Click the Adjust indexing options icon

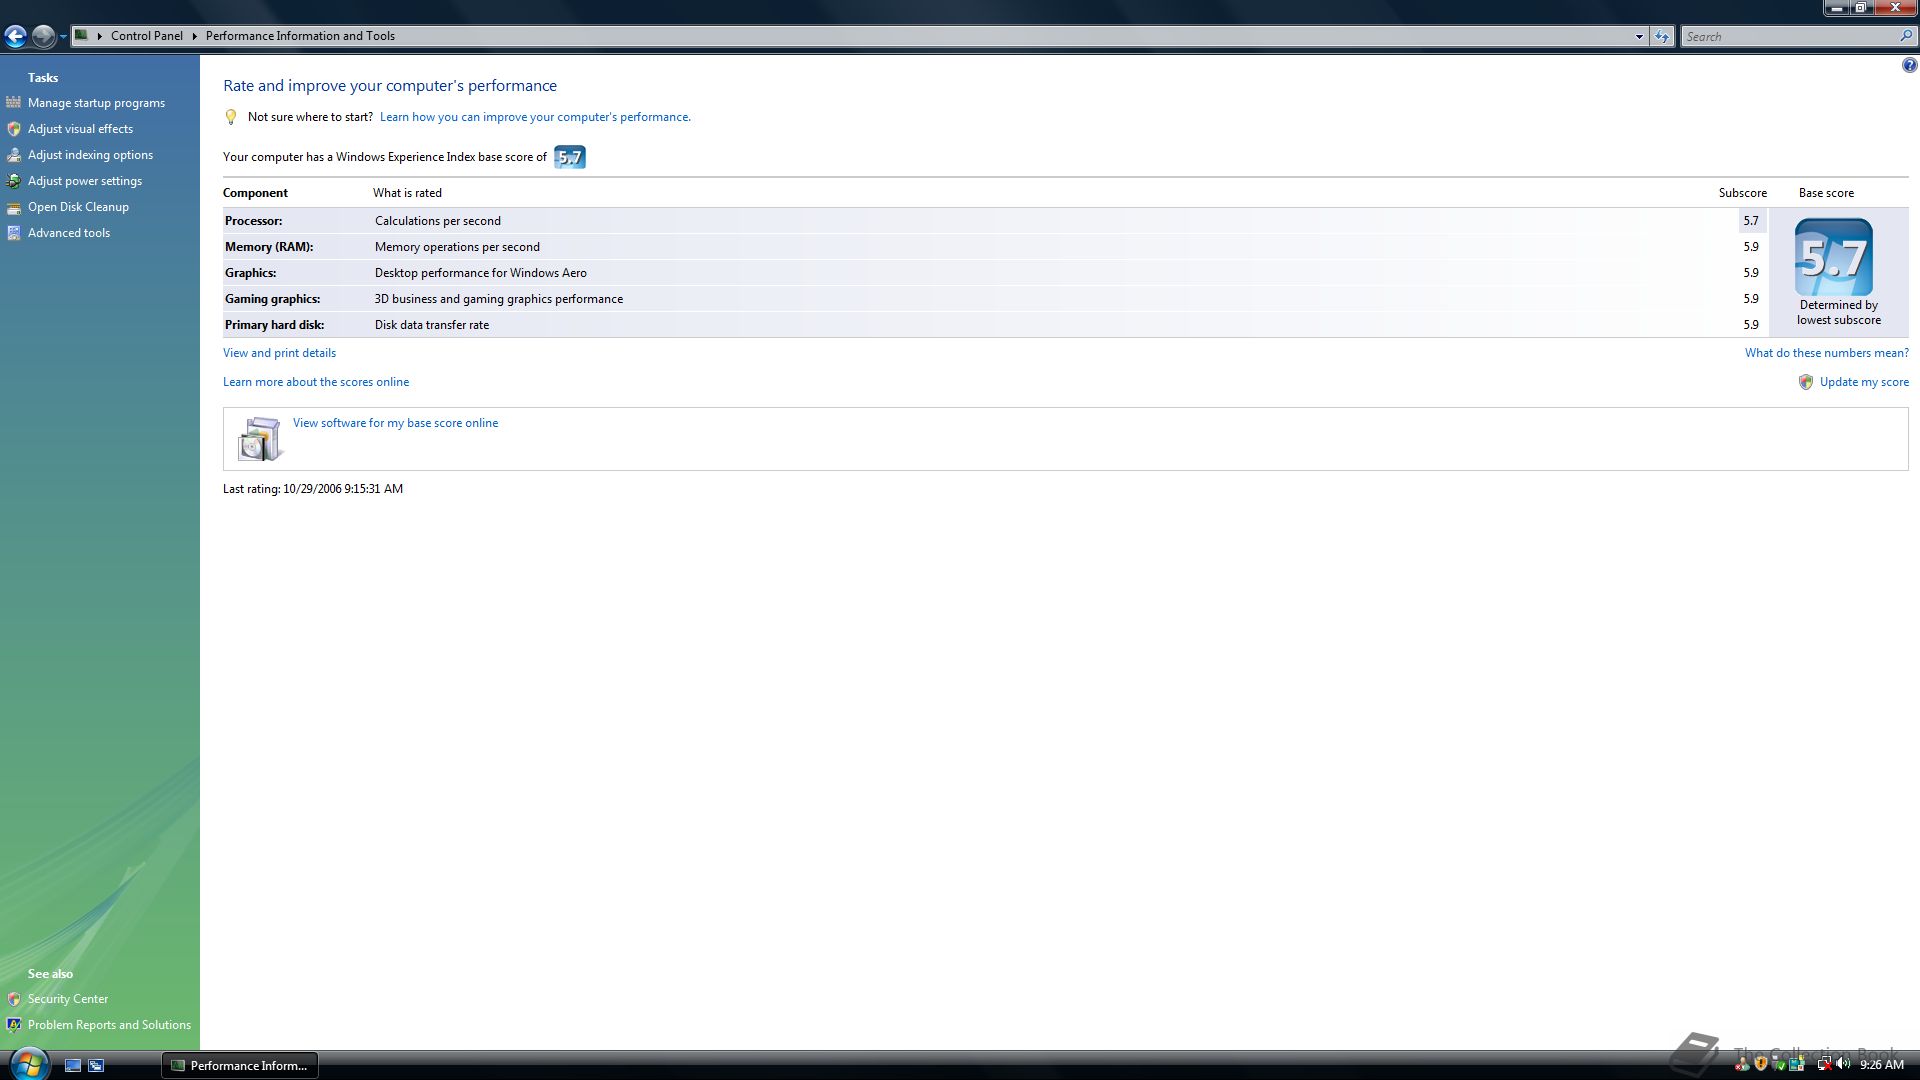tap(14, 155)
